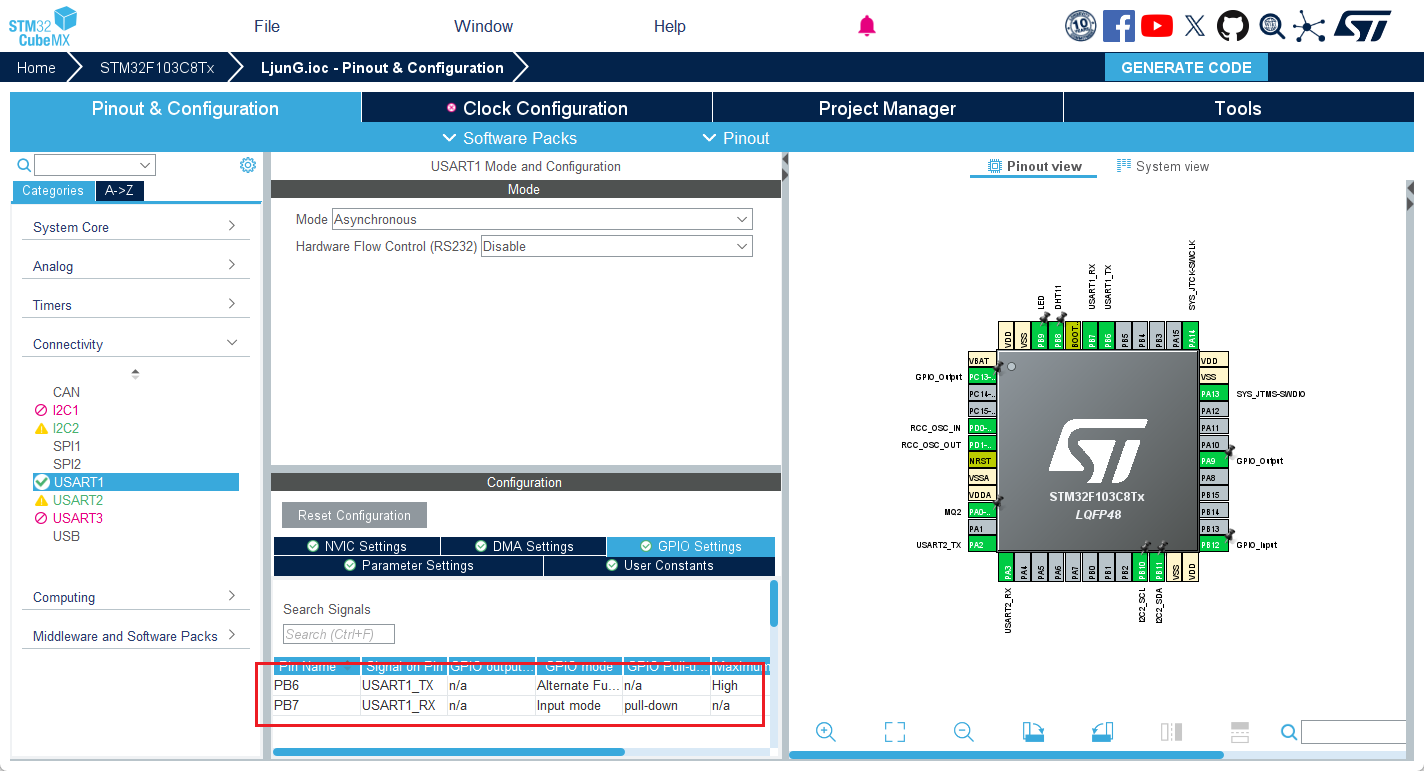This screenshot has width=1424, height=771.
Task: Open the peripheral search combo box
Action: [95, 165]
